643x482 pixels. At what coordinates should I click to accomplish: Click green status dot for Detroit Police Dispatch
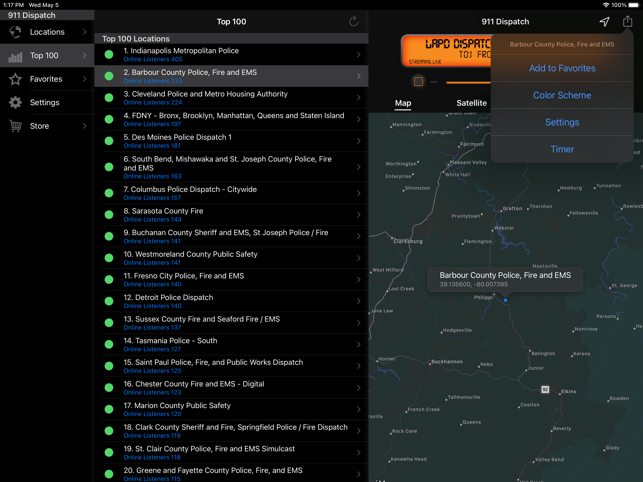pos(109,301)
